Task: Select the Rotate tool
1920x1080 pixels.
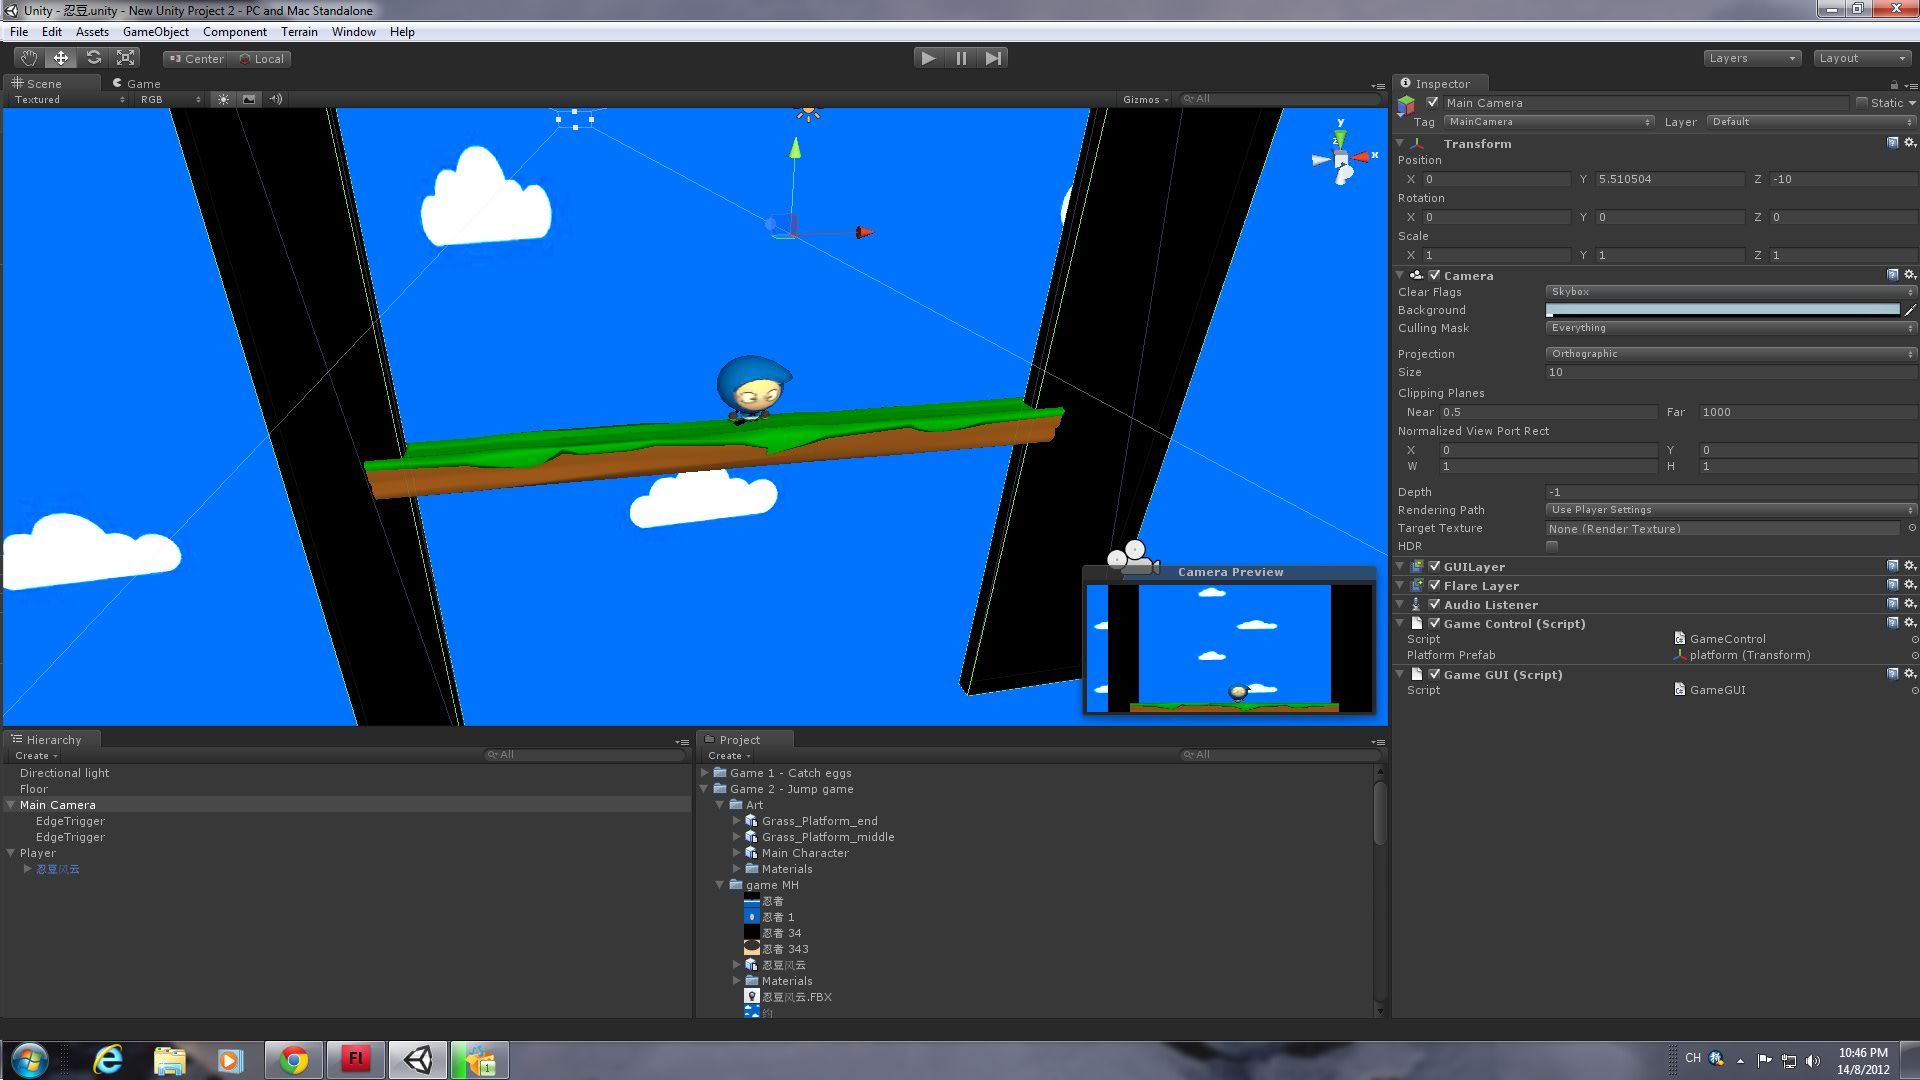Action: point(93,58)
